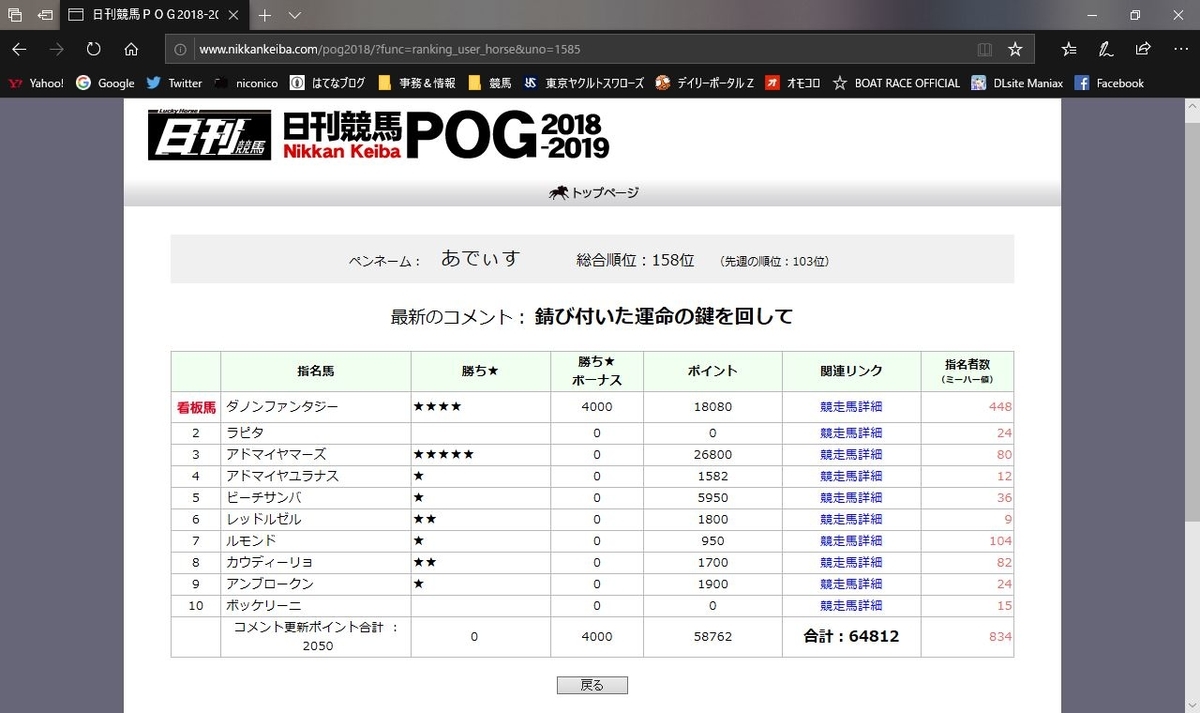Click the ポイント column header

tap(712, 371)
